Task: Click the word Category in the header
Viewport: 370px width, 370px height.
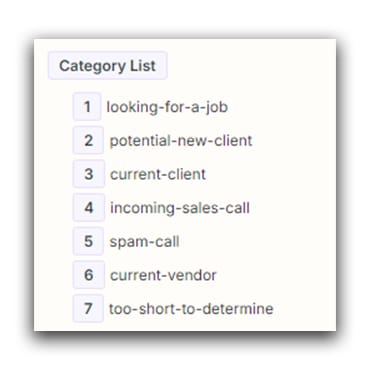Action: click(92, 66)
